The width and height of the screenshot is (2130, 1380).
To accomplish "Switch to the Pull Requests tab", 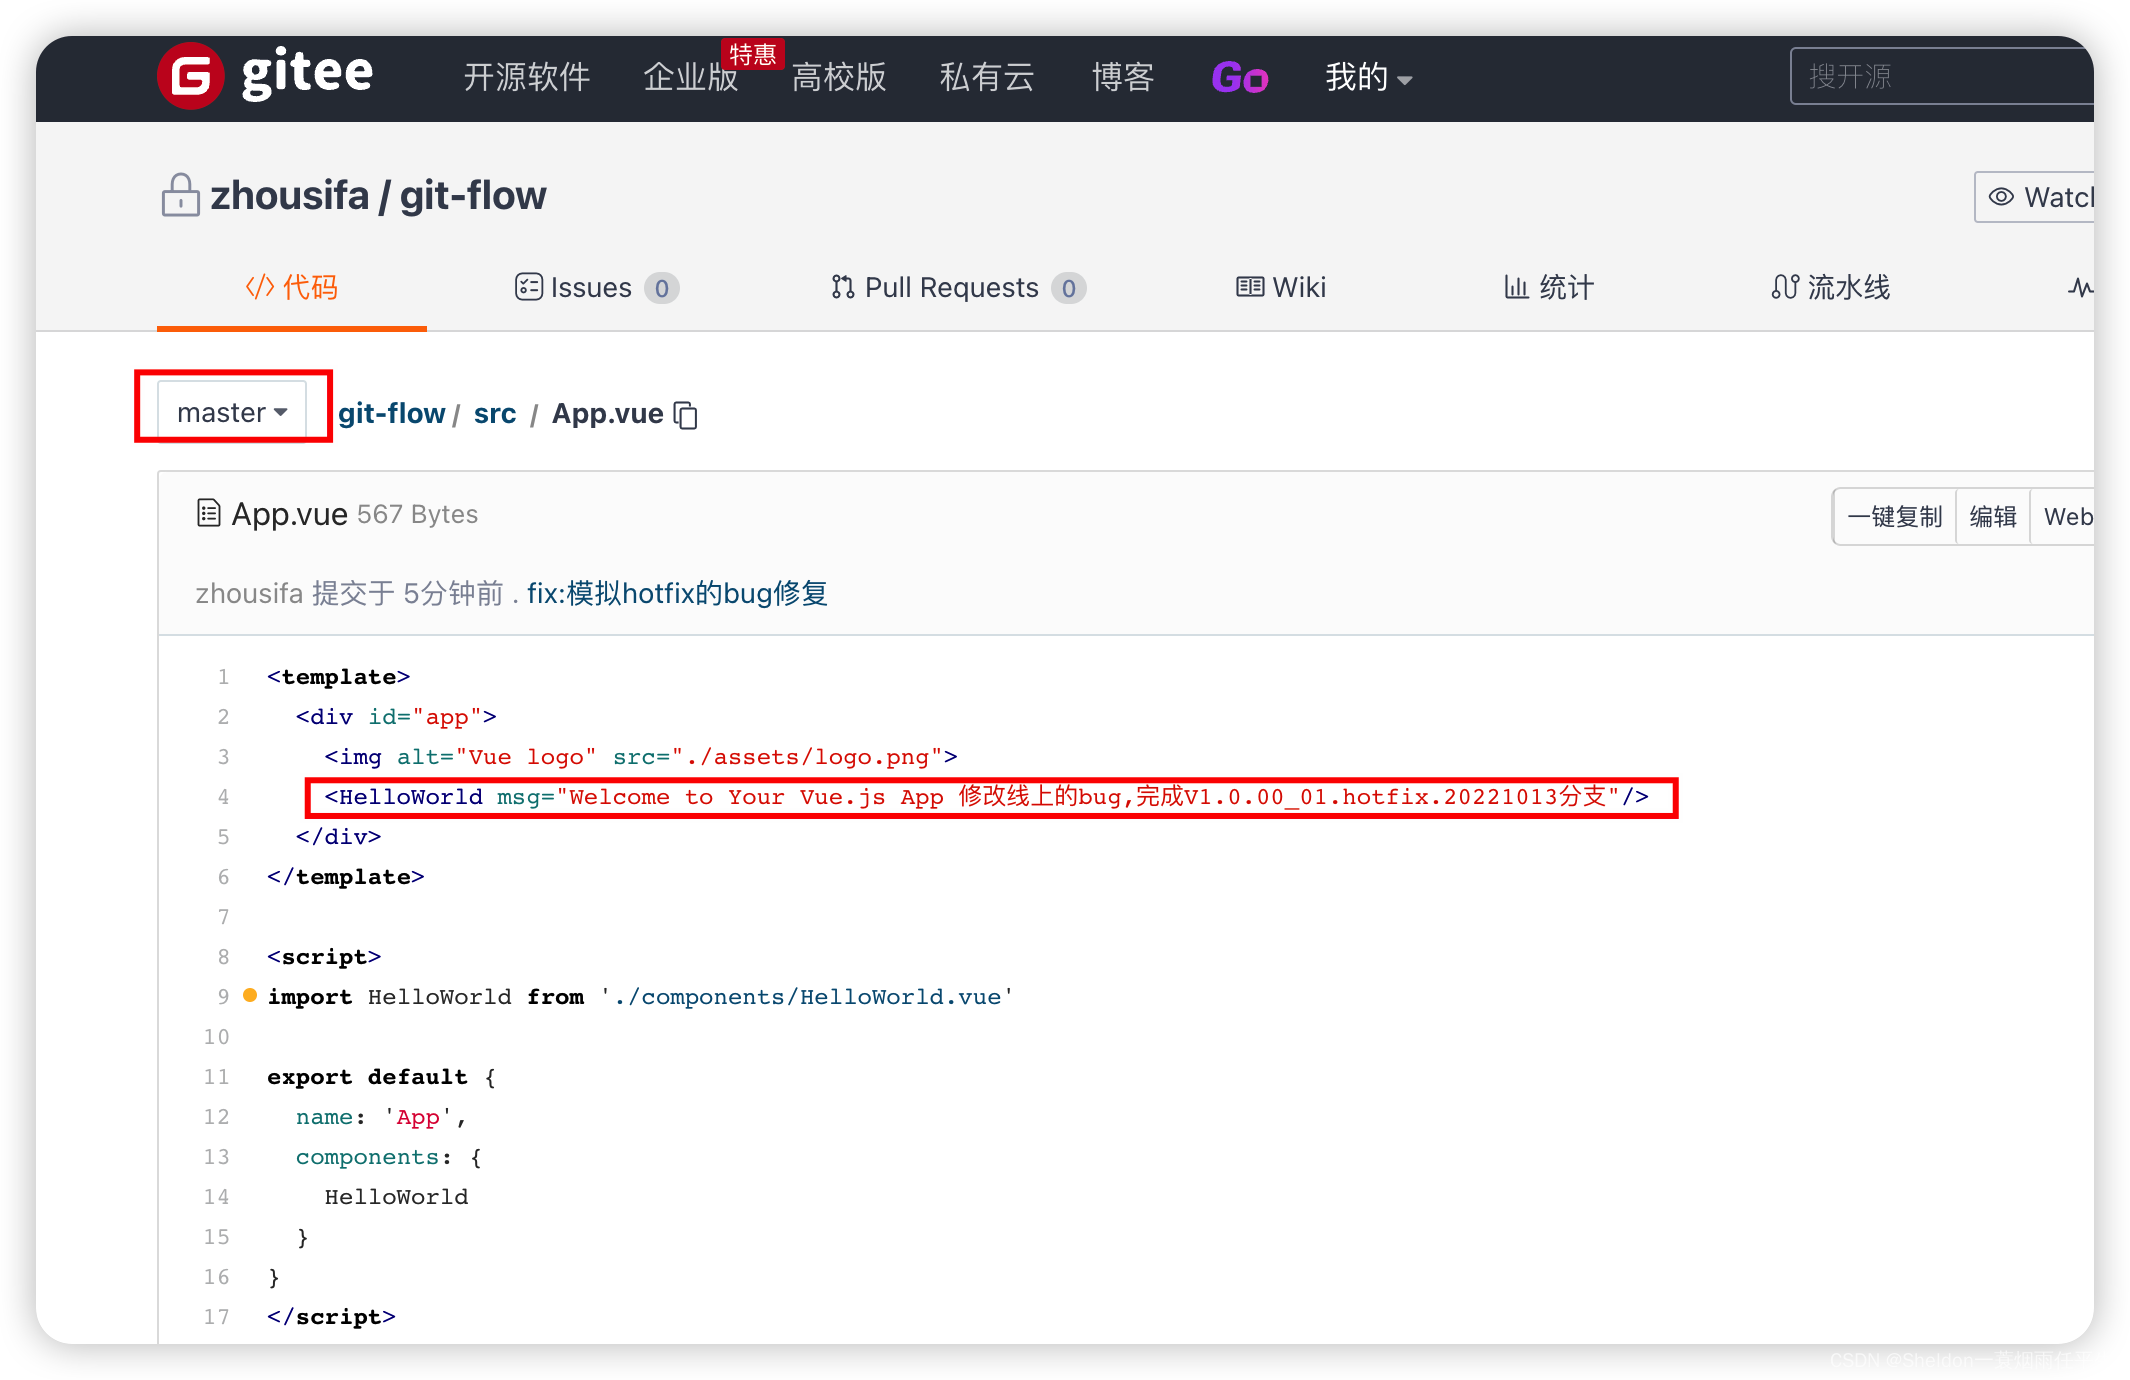I will pyautogui.click(x=958, y=288).
